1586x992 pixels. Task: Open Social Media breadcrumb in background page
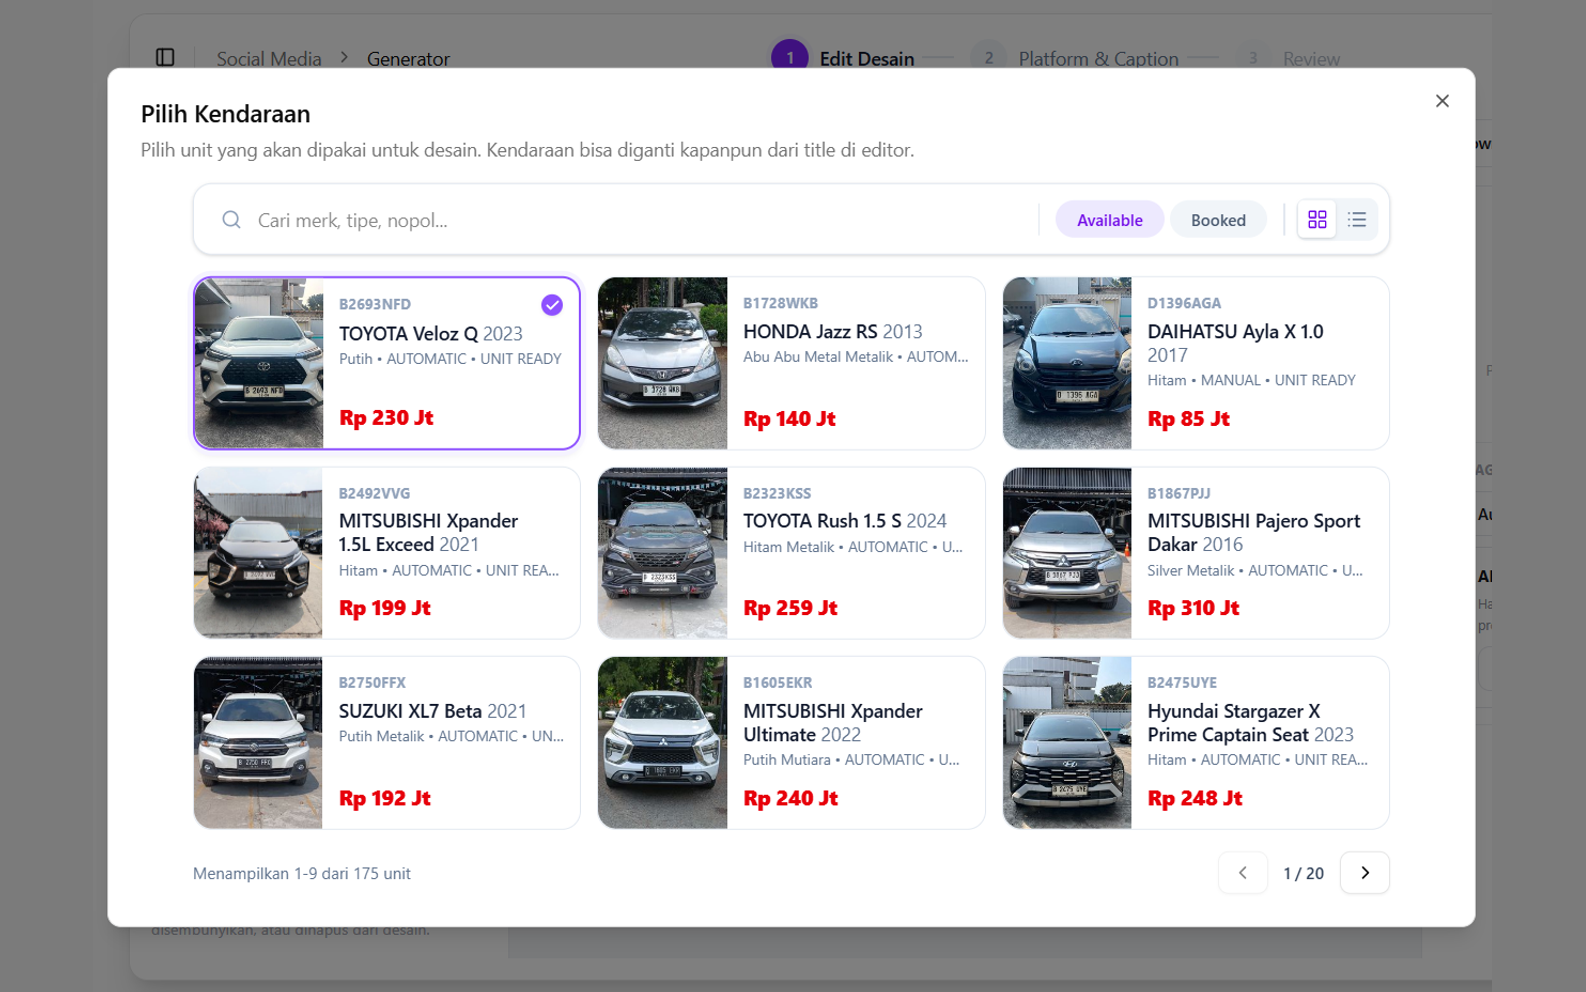tap(269, 59)
